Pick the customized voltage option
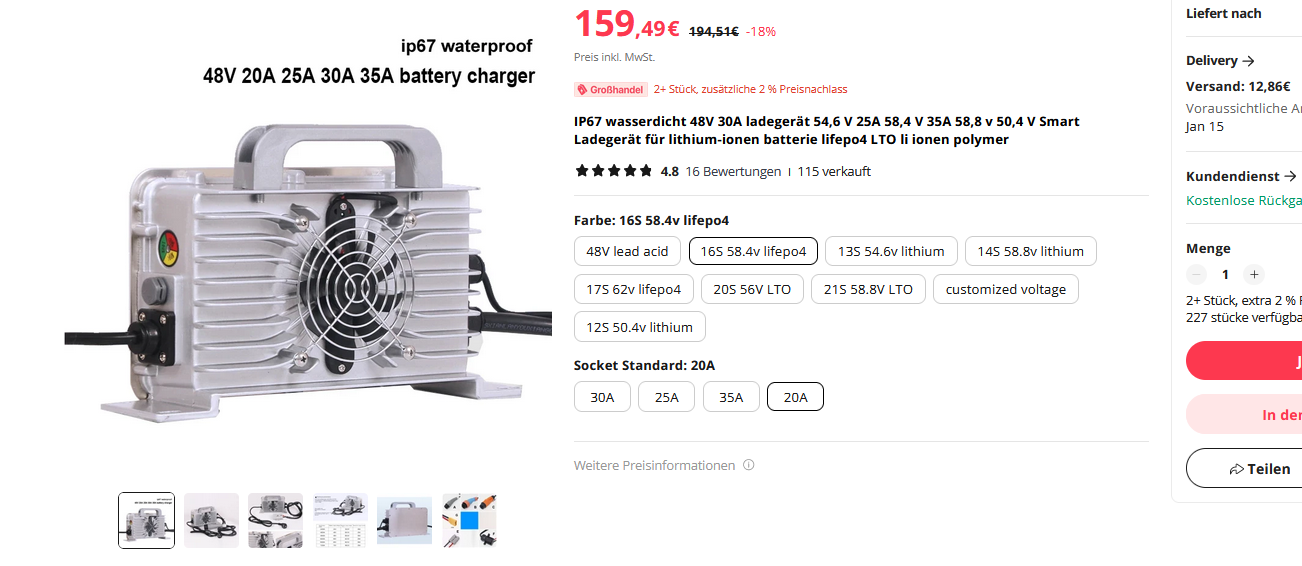 tap(1006, 289)
